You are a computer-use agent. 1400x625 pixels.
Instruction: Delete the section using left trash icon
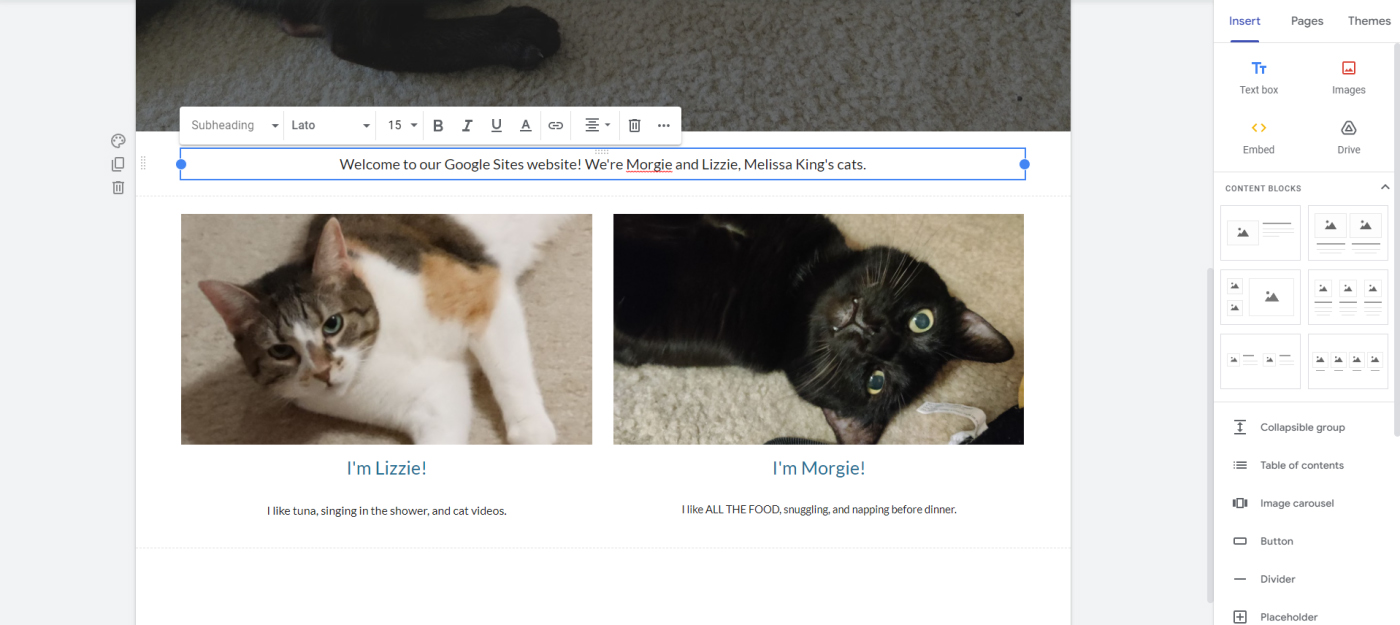(x=118, y=187)
